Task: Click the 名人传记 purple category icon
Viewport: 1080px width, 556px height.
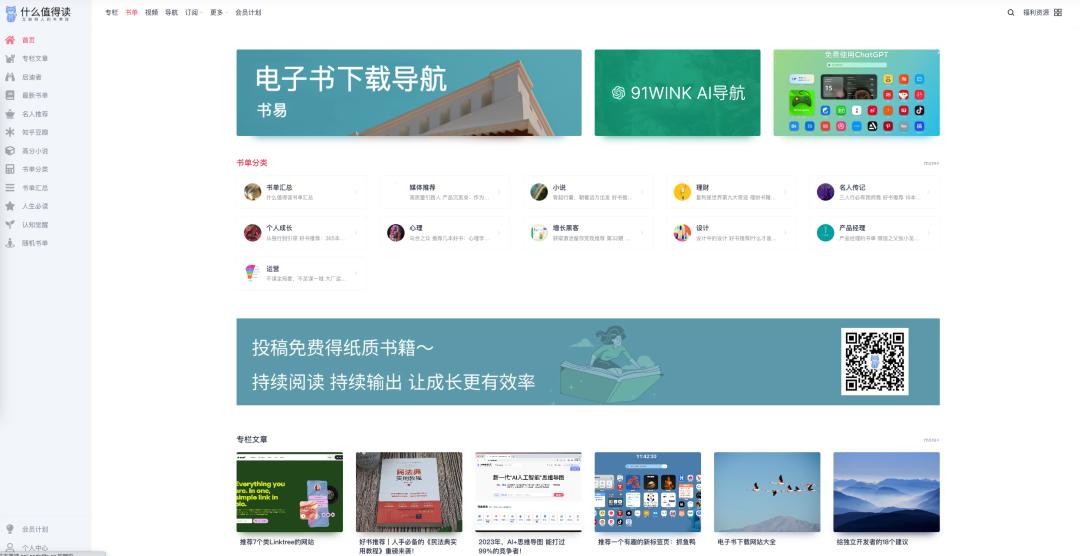Action: [825, 192]
